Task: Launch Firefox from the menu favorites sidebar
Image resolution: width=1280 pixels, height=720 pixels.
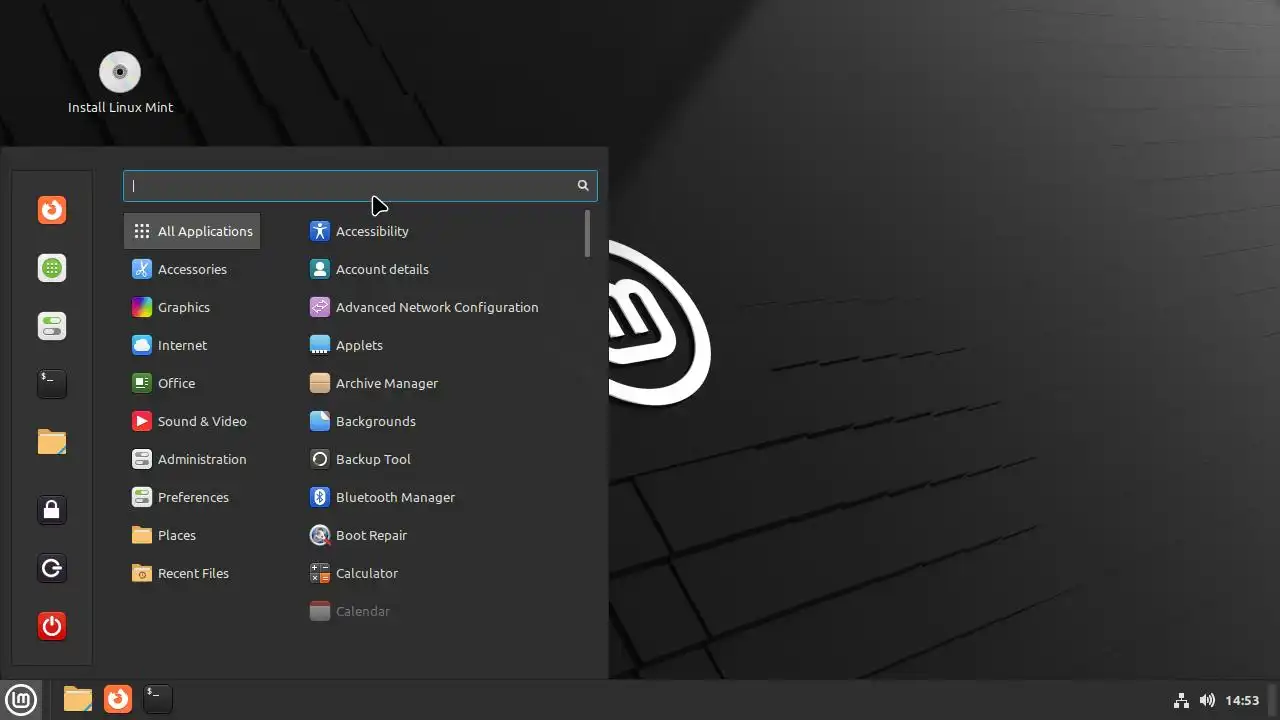Action: click(52, 210)
